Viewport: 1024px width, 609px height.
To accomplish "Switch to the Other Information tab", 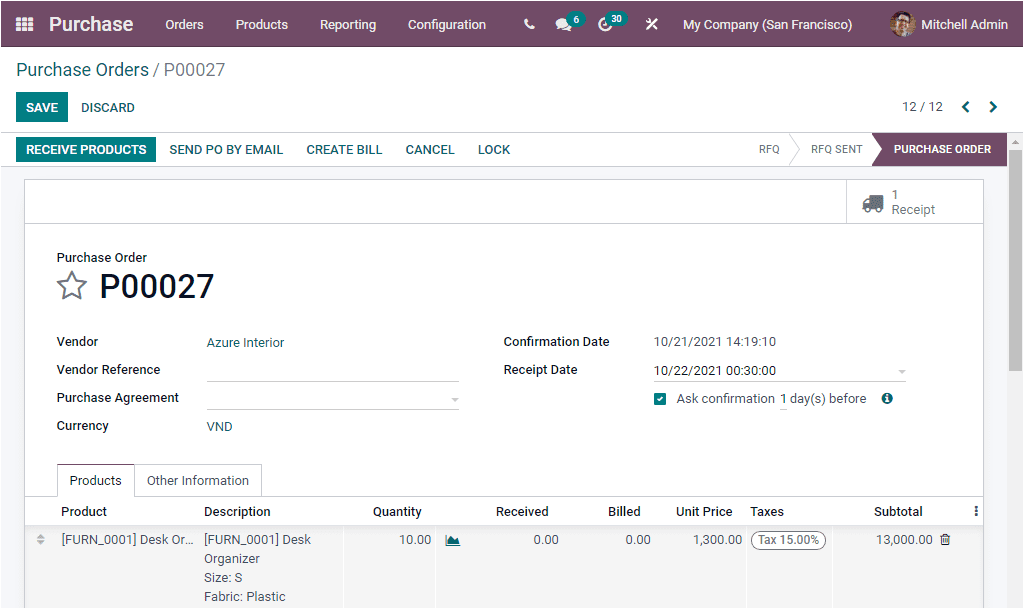I will (x=197, y=480).
